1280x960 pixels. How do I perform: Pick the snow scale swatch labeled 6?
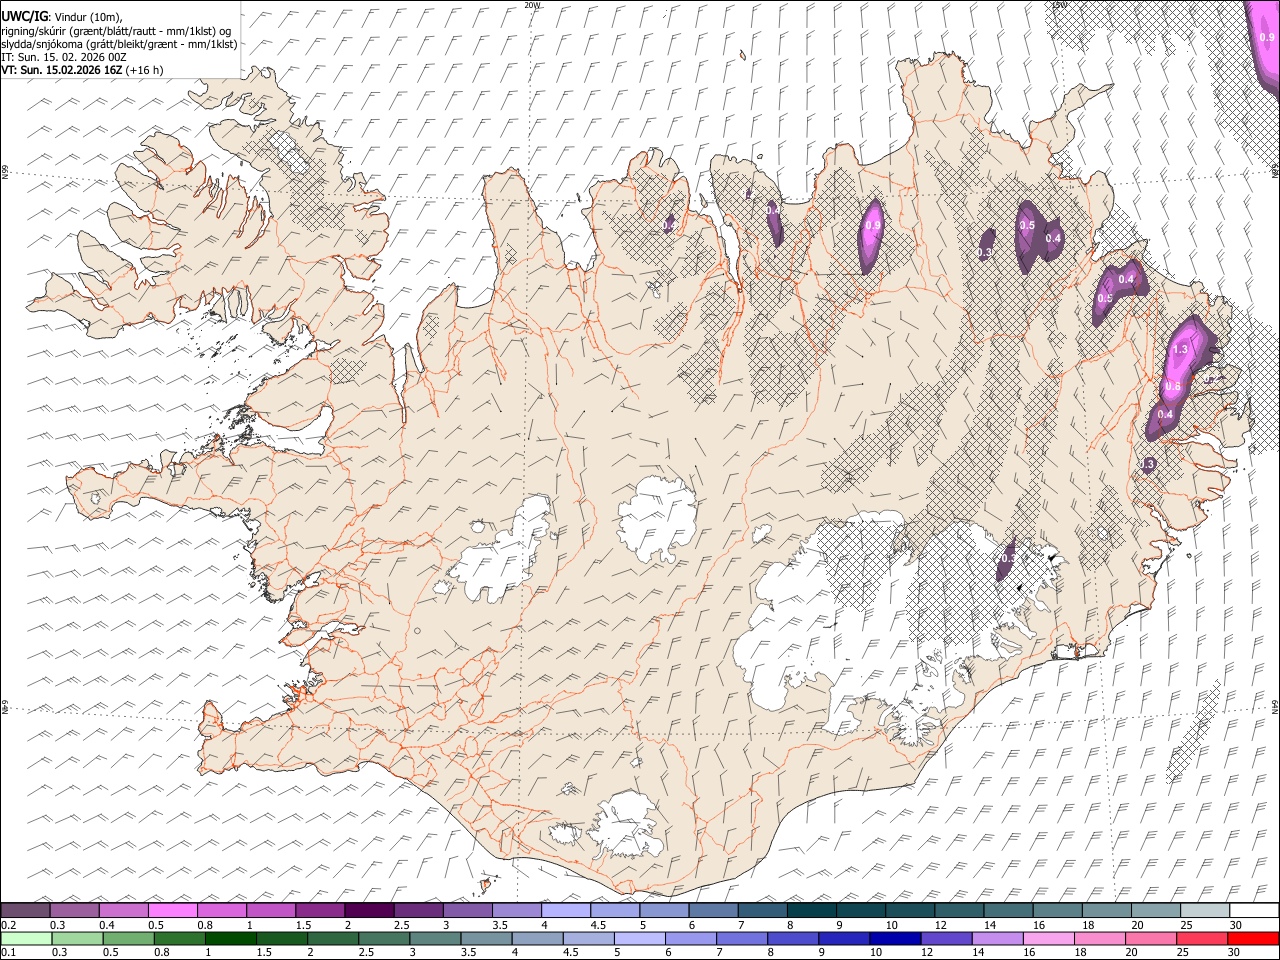point(713,910)
